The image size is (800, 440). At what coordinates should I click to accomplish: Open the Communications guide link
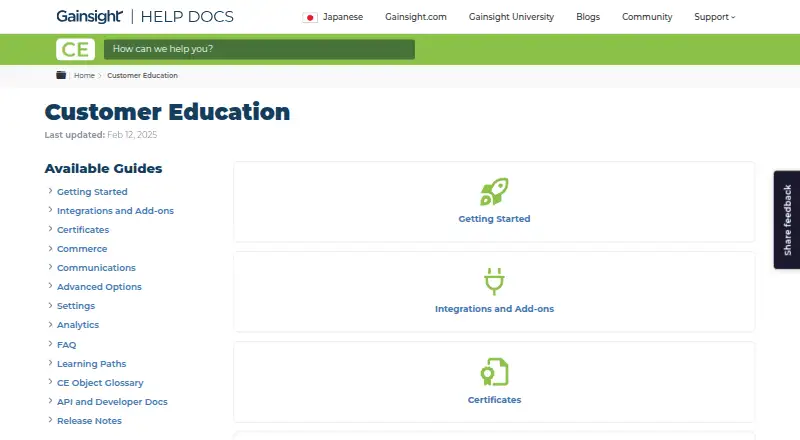(x=96, y=268)
